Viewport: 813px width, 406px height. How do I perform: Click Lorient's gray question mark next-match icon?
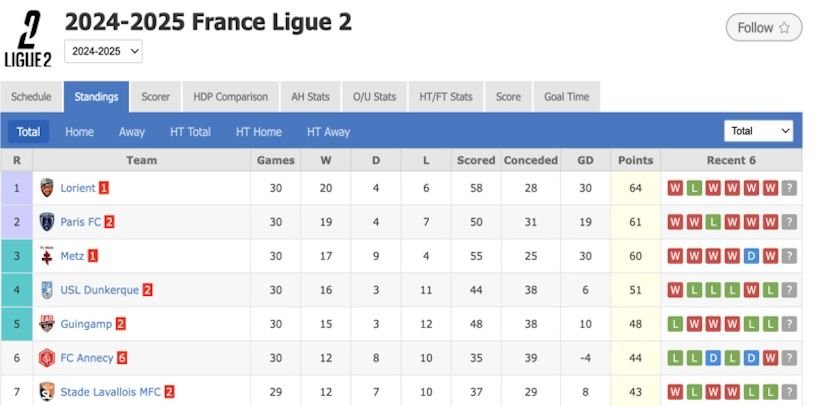789,188
